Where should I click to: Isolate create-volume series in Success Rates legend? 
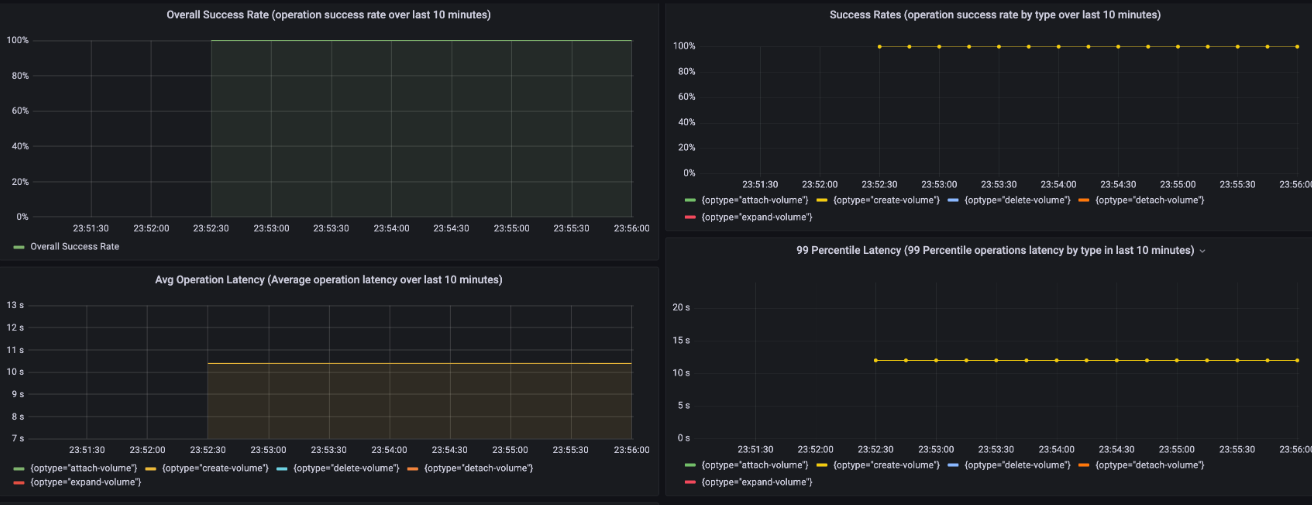click(886, 200)
